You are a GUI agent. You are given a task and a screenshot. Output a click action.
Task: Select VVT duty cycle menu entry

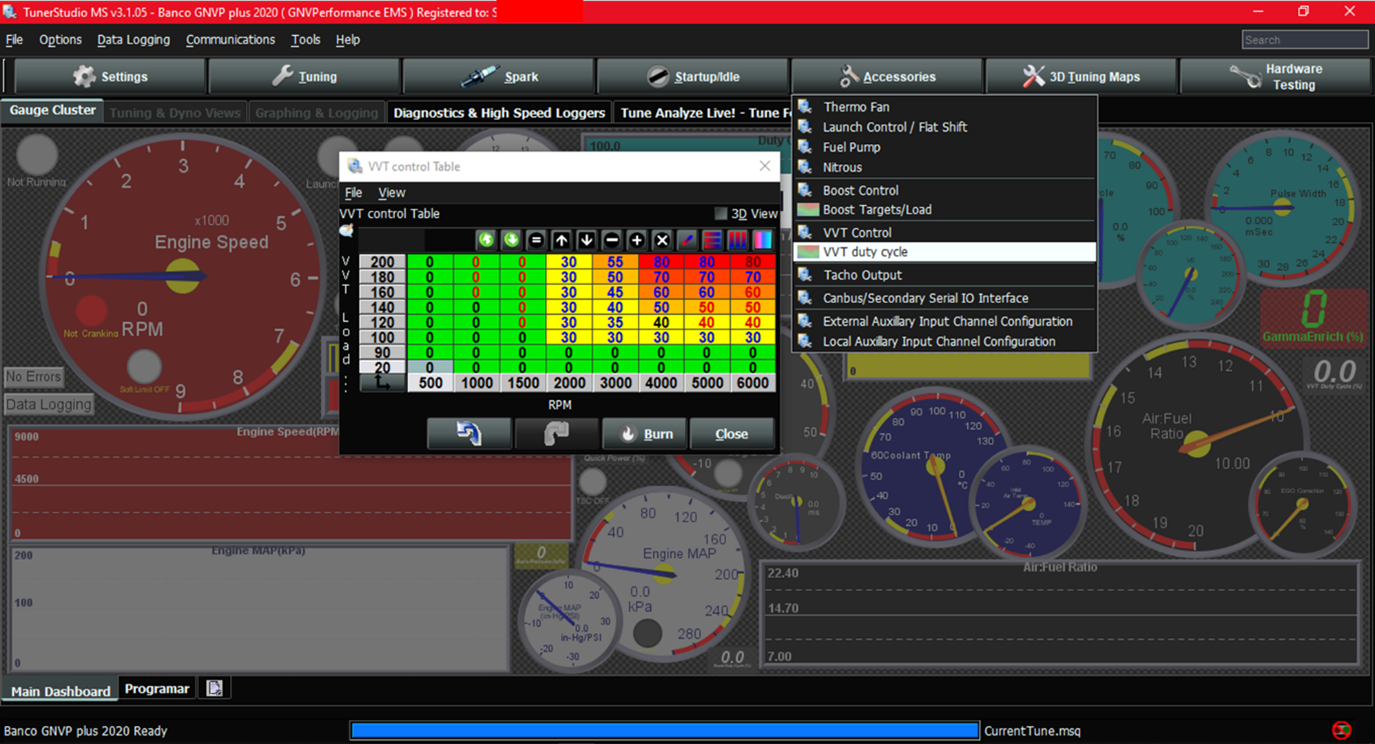[x=945, y=252]
